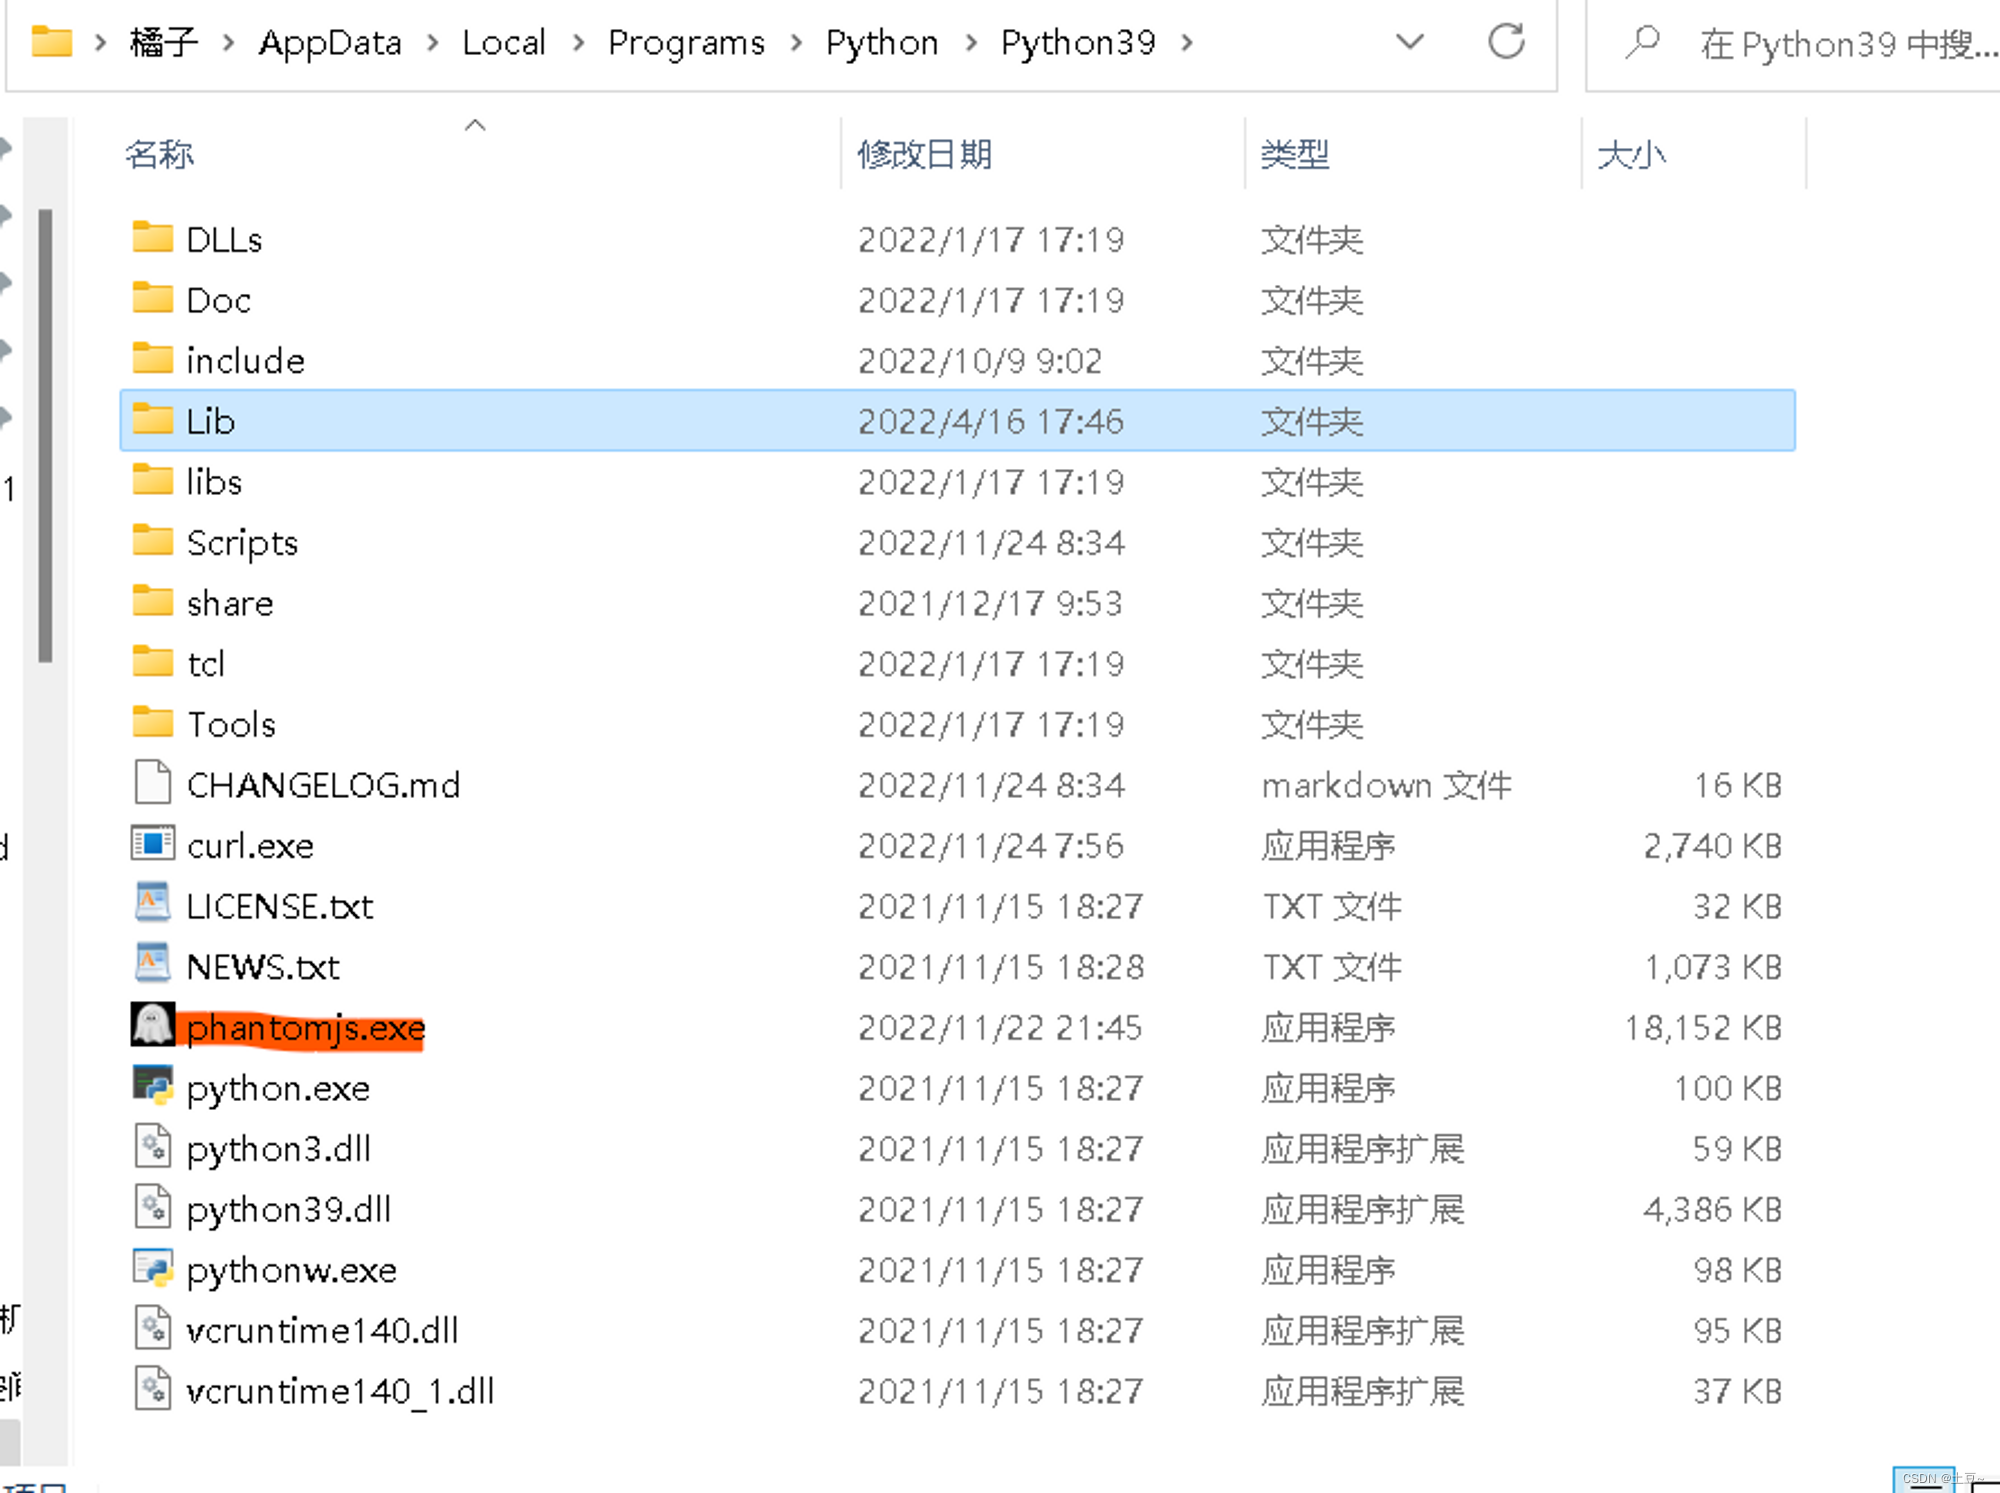
Task: Click the python.exe application icon
Action: tap(153, 1086)
